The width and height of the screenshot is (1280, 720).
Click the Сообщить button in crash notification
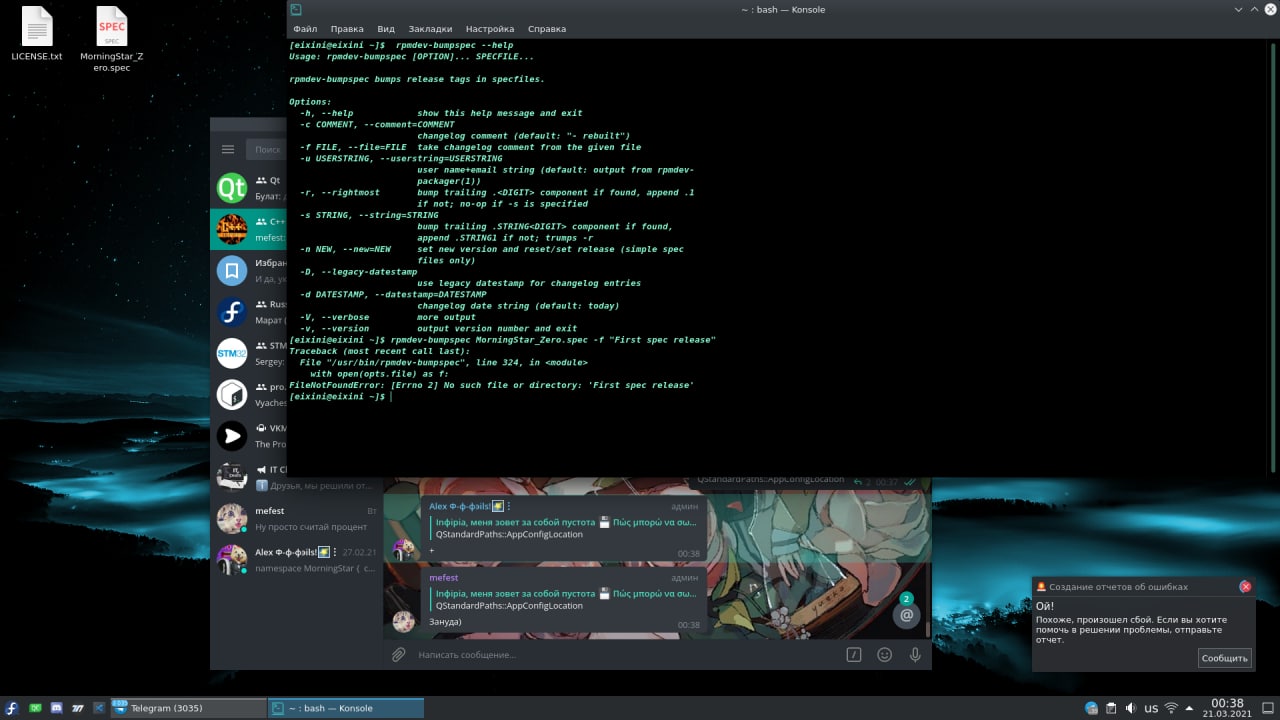(1224, 658)
